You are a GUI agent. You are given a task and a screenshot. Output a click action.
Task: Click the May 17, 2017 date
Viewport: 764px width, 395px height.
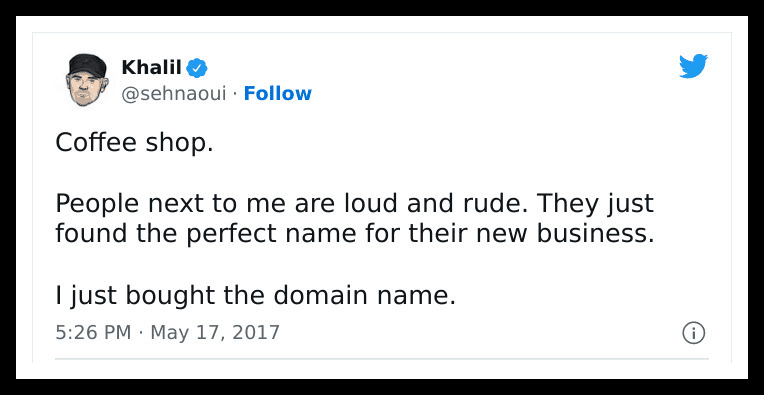point(215,333)
